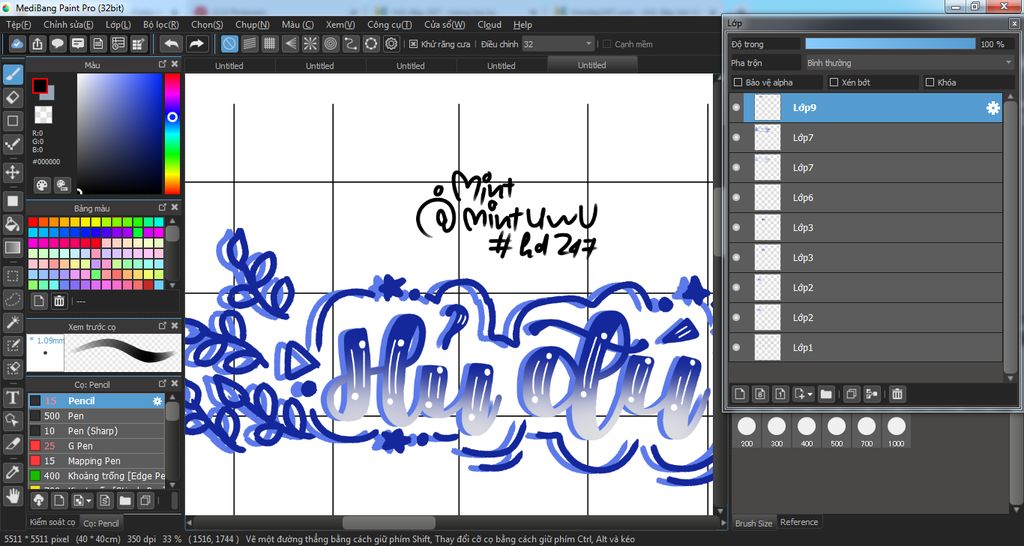Image resolution: width=1024 pixels, height=546 pixels.
Task: Select the rectangular Selection tool
Action: 12,276
